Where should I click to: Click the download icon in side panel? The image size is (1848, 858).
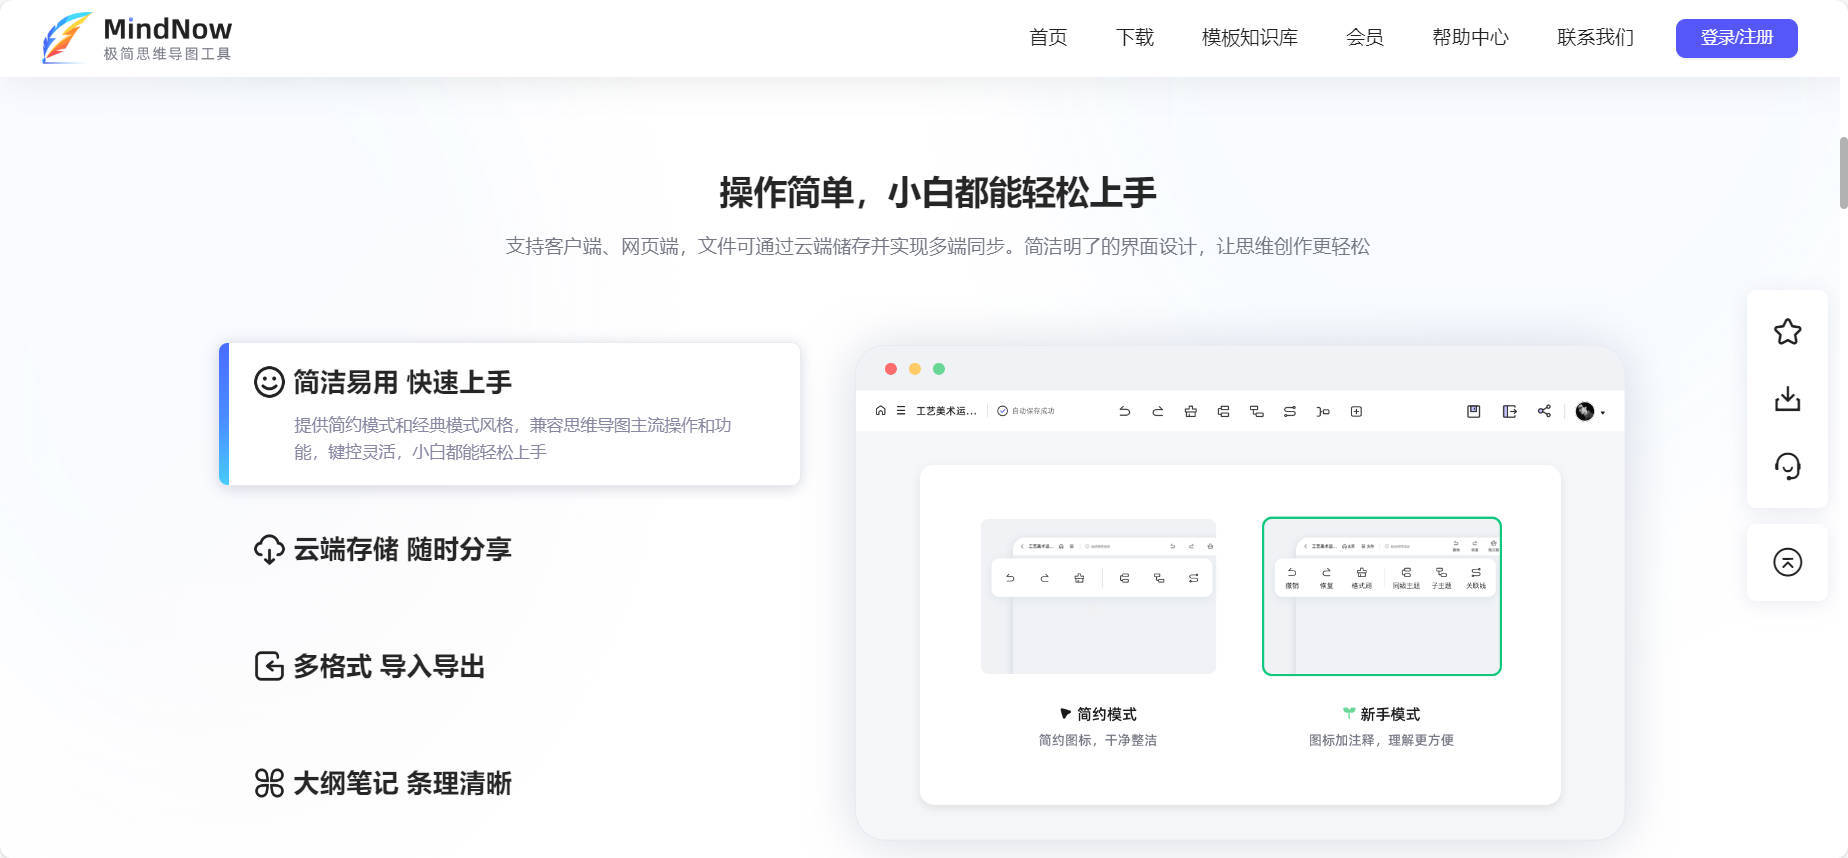click(x=1788, y=399)
